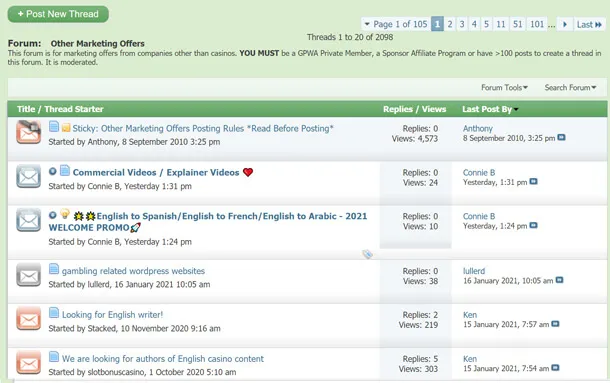610x383 pixels.
Task: Open Looking for English writer! thread
Action: click(x=112, y=314)
